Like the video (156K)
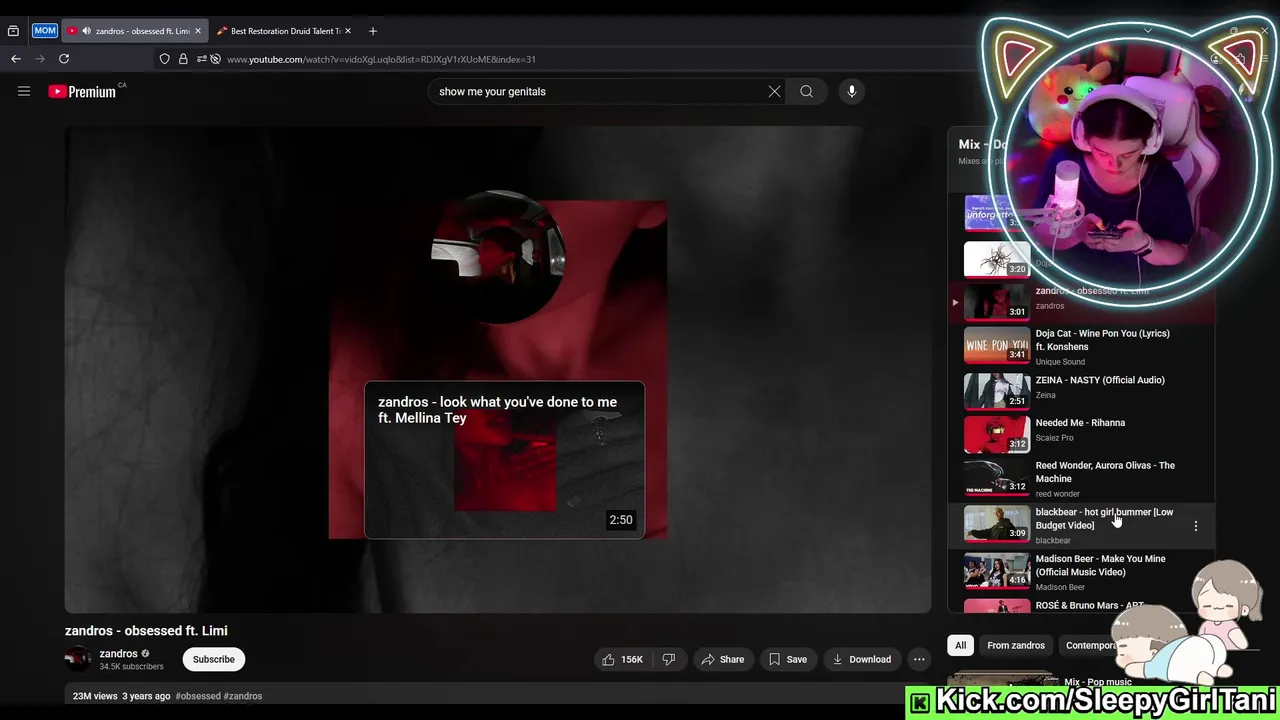The height and width of the screenshot is (720, 1280). coord(621,659)
